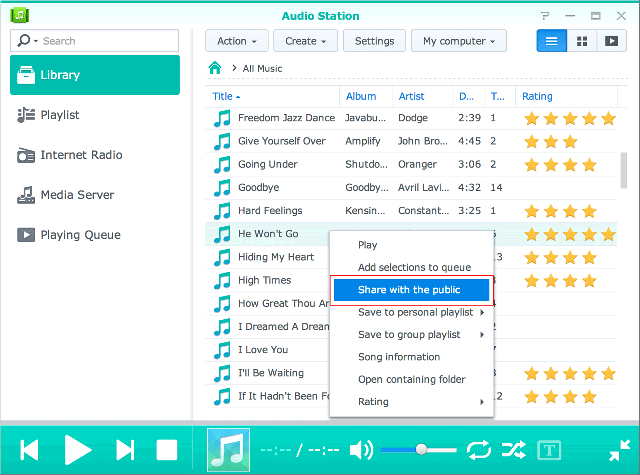This screenshot has width=640, height=475.
Task: Open the help question mark icon
Action: [x=544, y=16]
